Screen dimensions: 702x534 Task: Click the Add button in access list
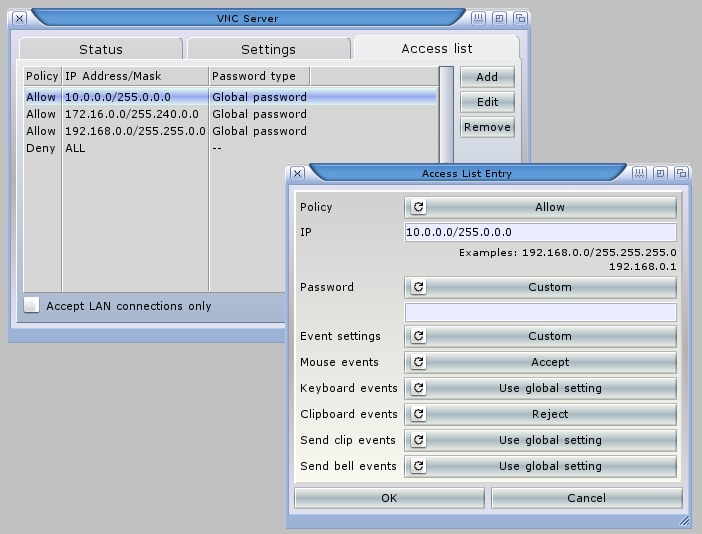(x=487, y=77)
